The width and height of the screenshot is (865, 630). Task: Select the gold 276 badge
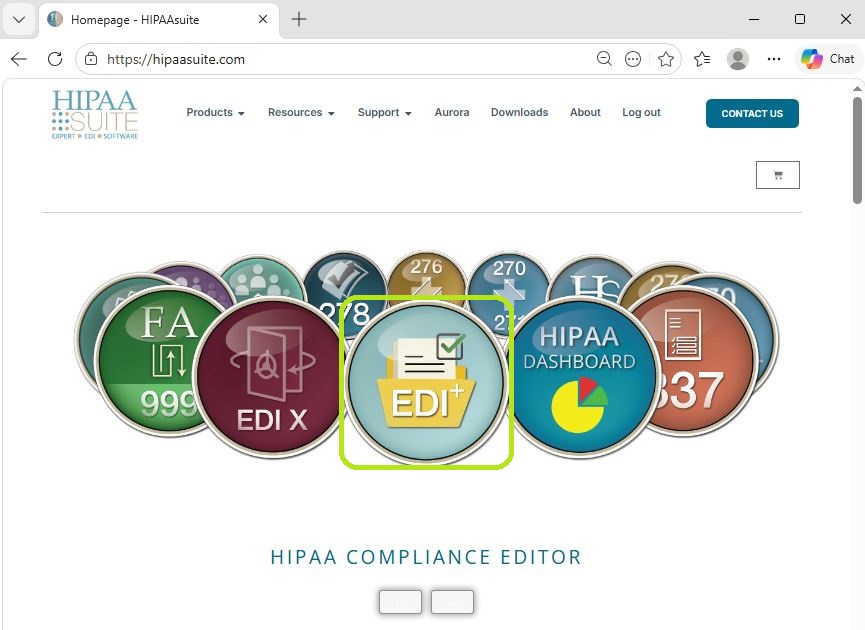coord(426,275)
